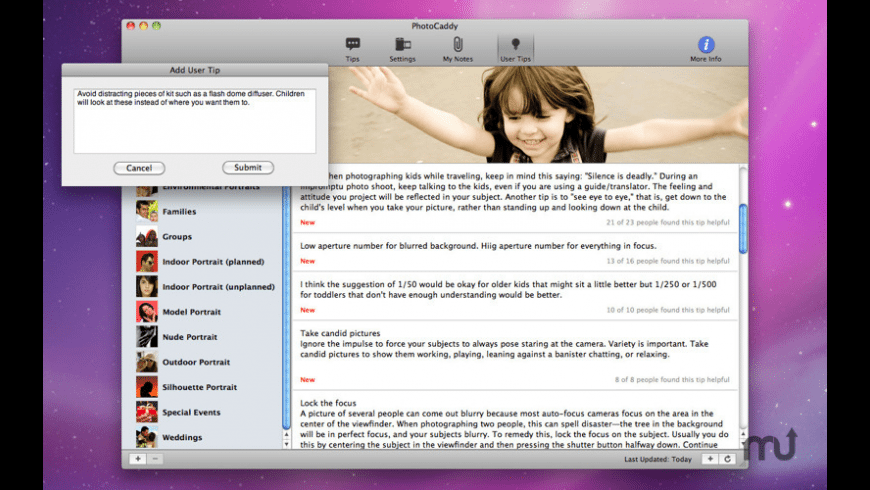The width and height of the screenshot is (870, 490).
Task: Click New label under aperture tip
Action: coord(307,261)
